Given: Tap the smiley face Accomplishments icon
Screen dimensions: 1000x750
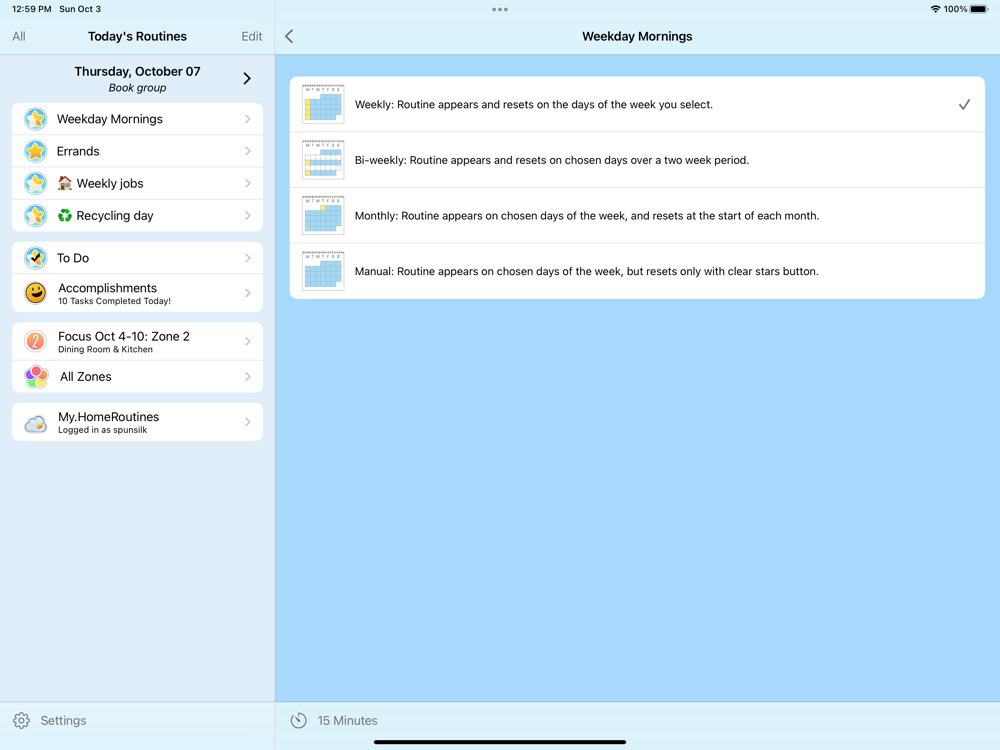Looking at the screenshot, I should pos(36,293).
